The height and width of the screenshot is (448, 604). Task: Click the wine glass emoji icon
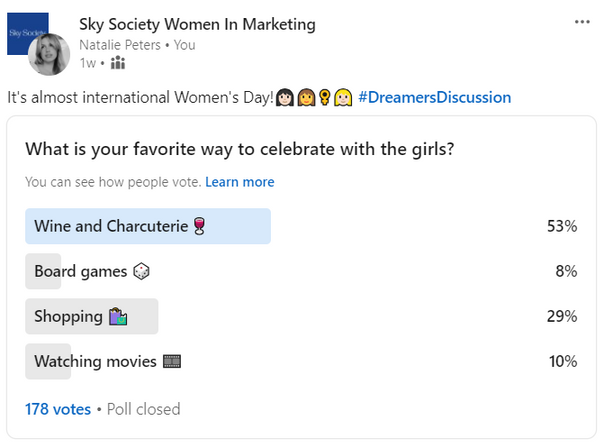click(198, 227)
